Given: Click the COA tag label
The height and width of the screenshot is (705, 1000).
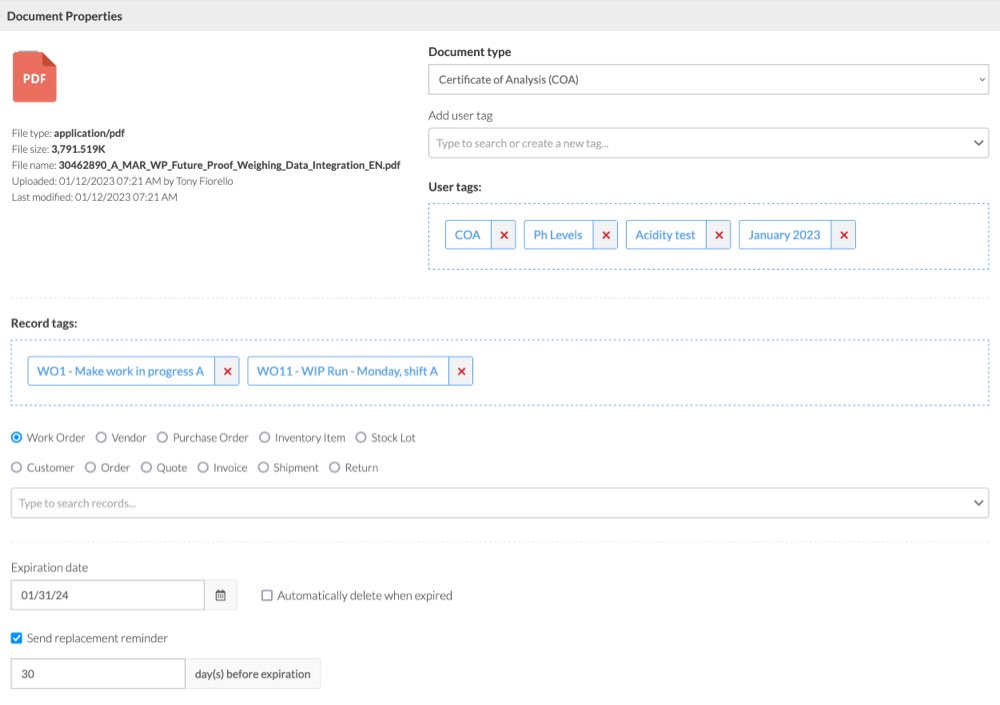Looking at the screenshot, I should click(x=467, y=235).
